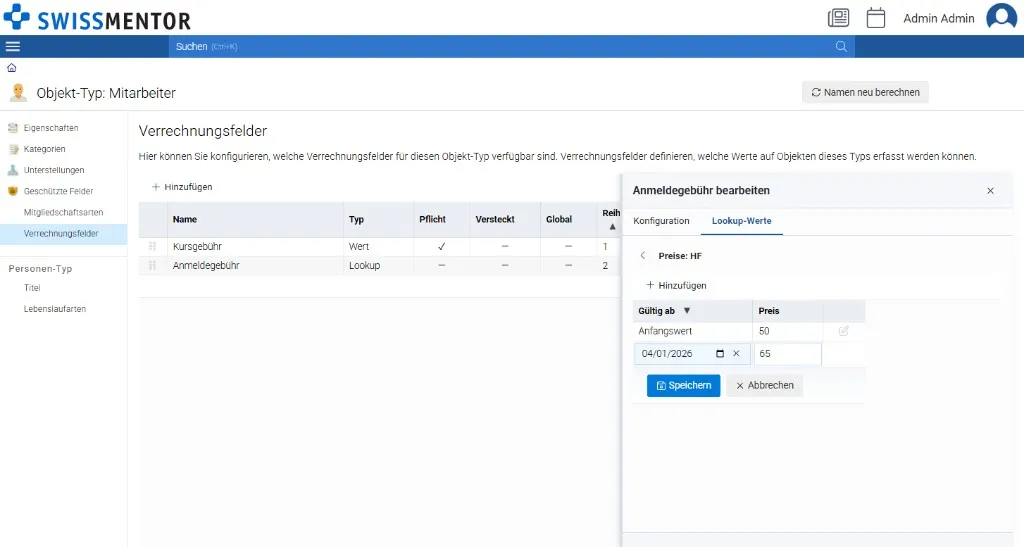Select Verrechnungsfelder in sidebar
The height and width of the screenshot is (547, 1024).
[61, 233]
